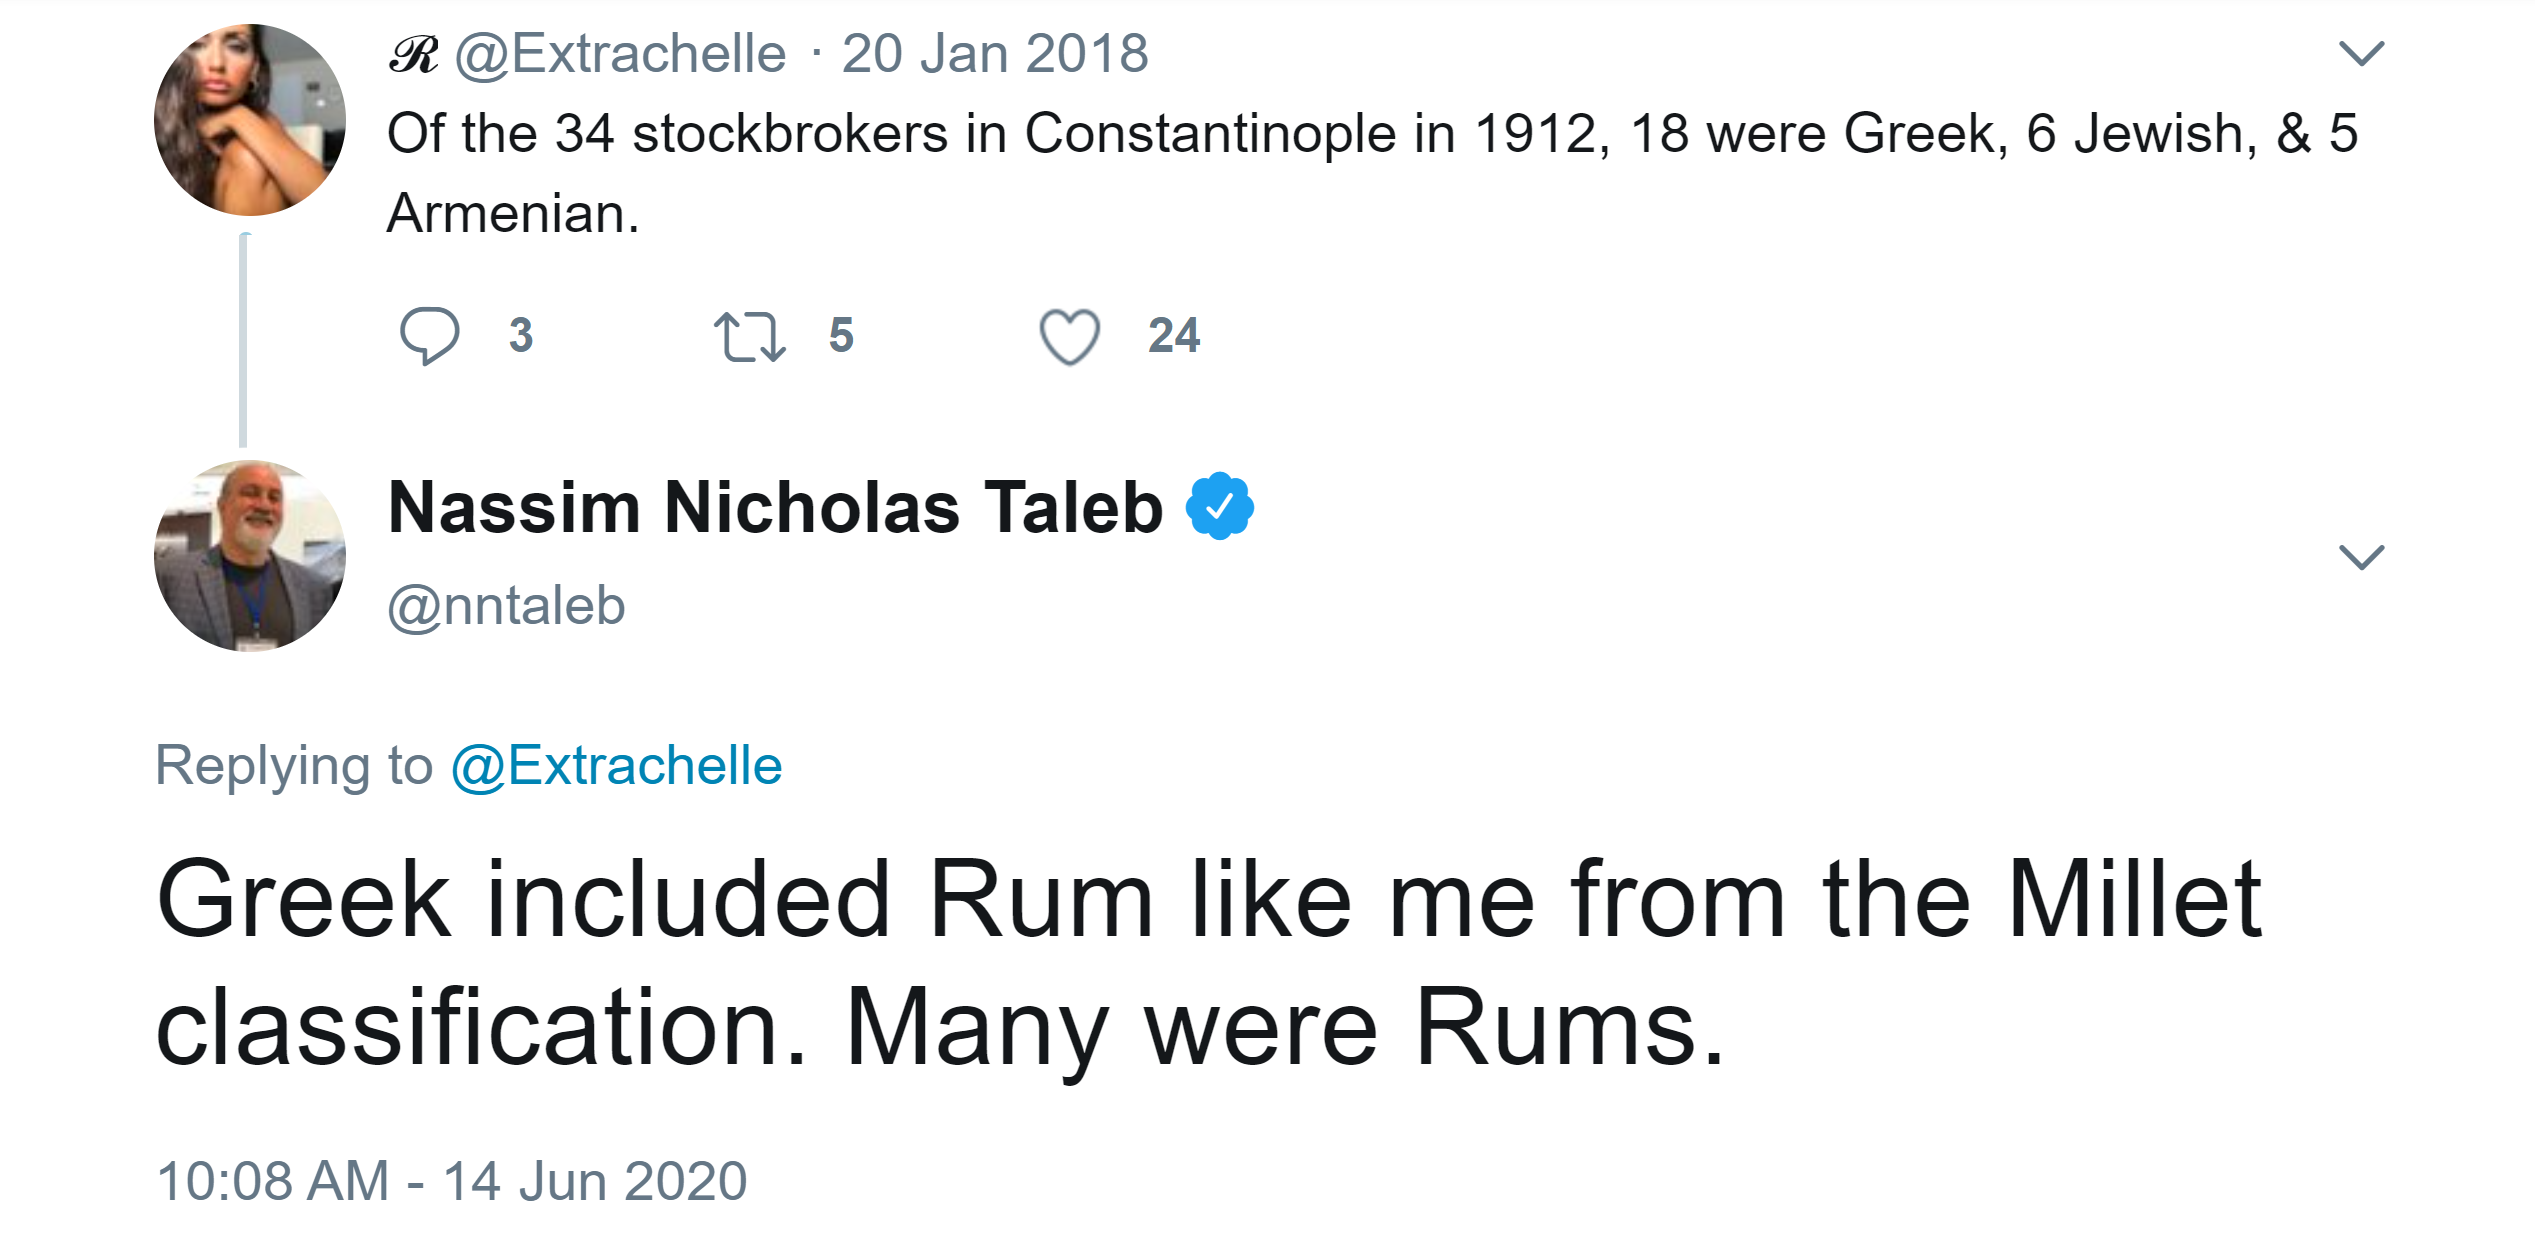This screenshot has width=2535, height=1257.
Task: Click @Extrachelle handle in original tweet
Action: click(620, 54)
